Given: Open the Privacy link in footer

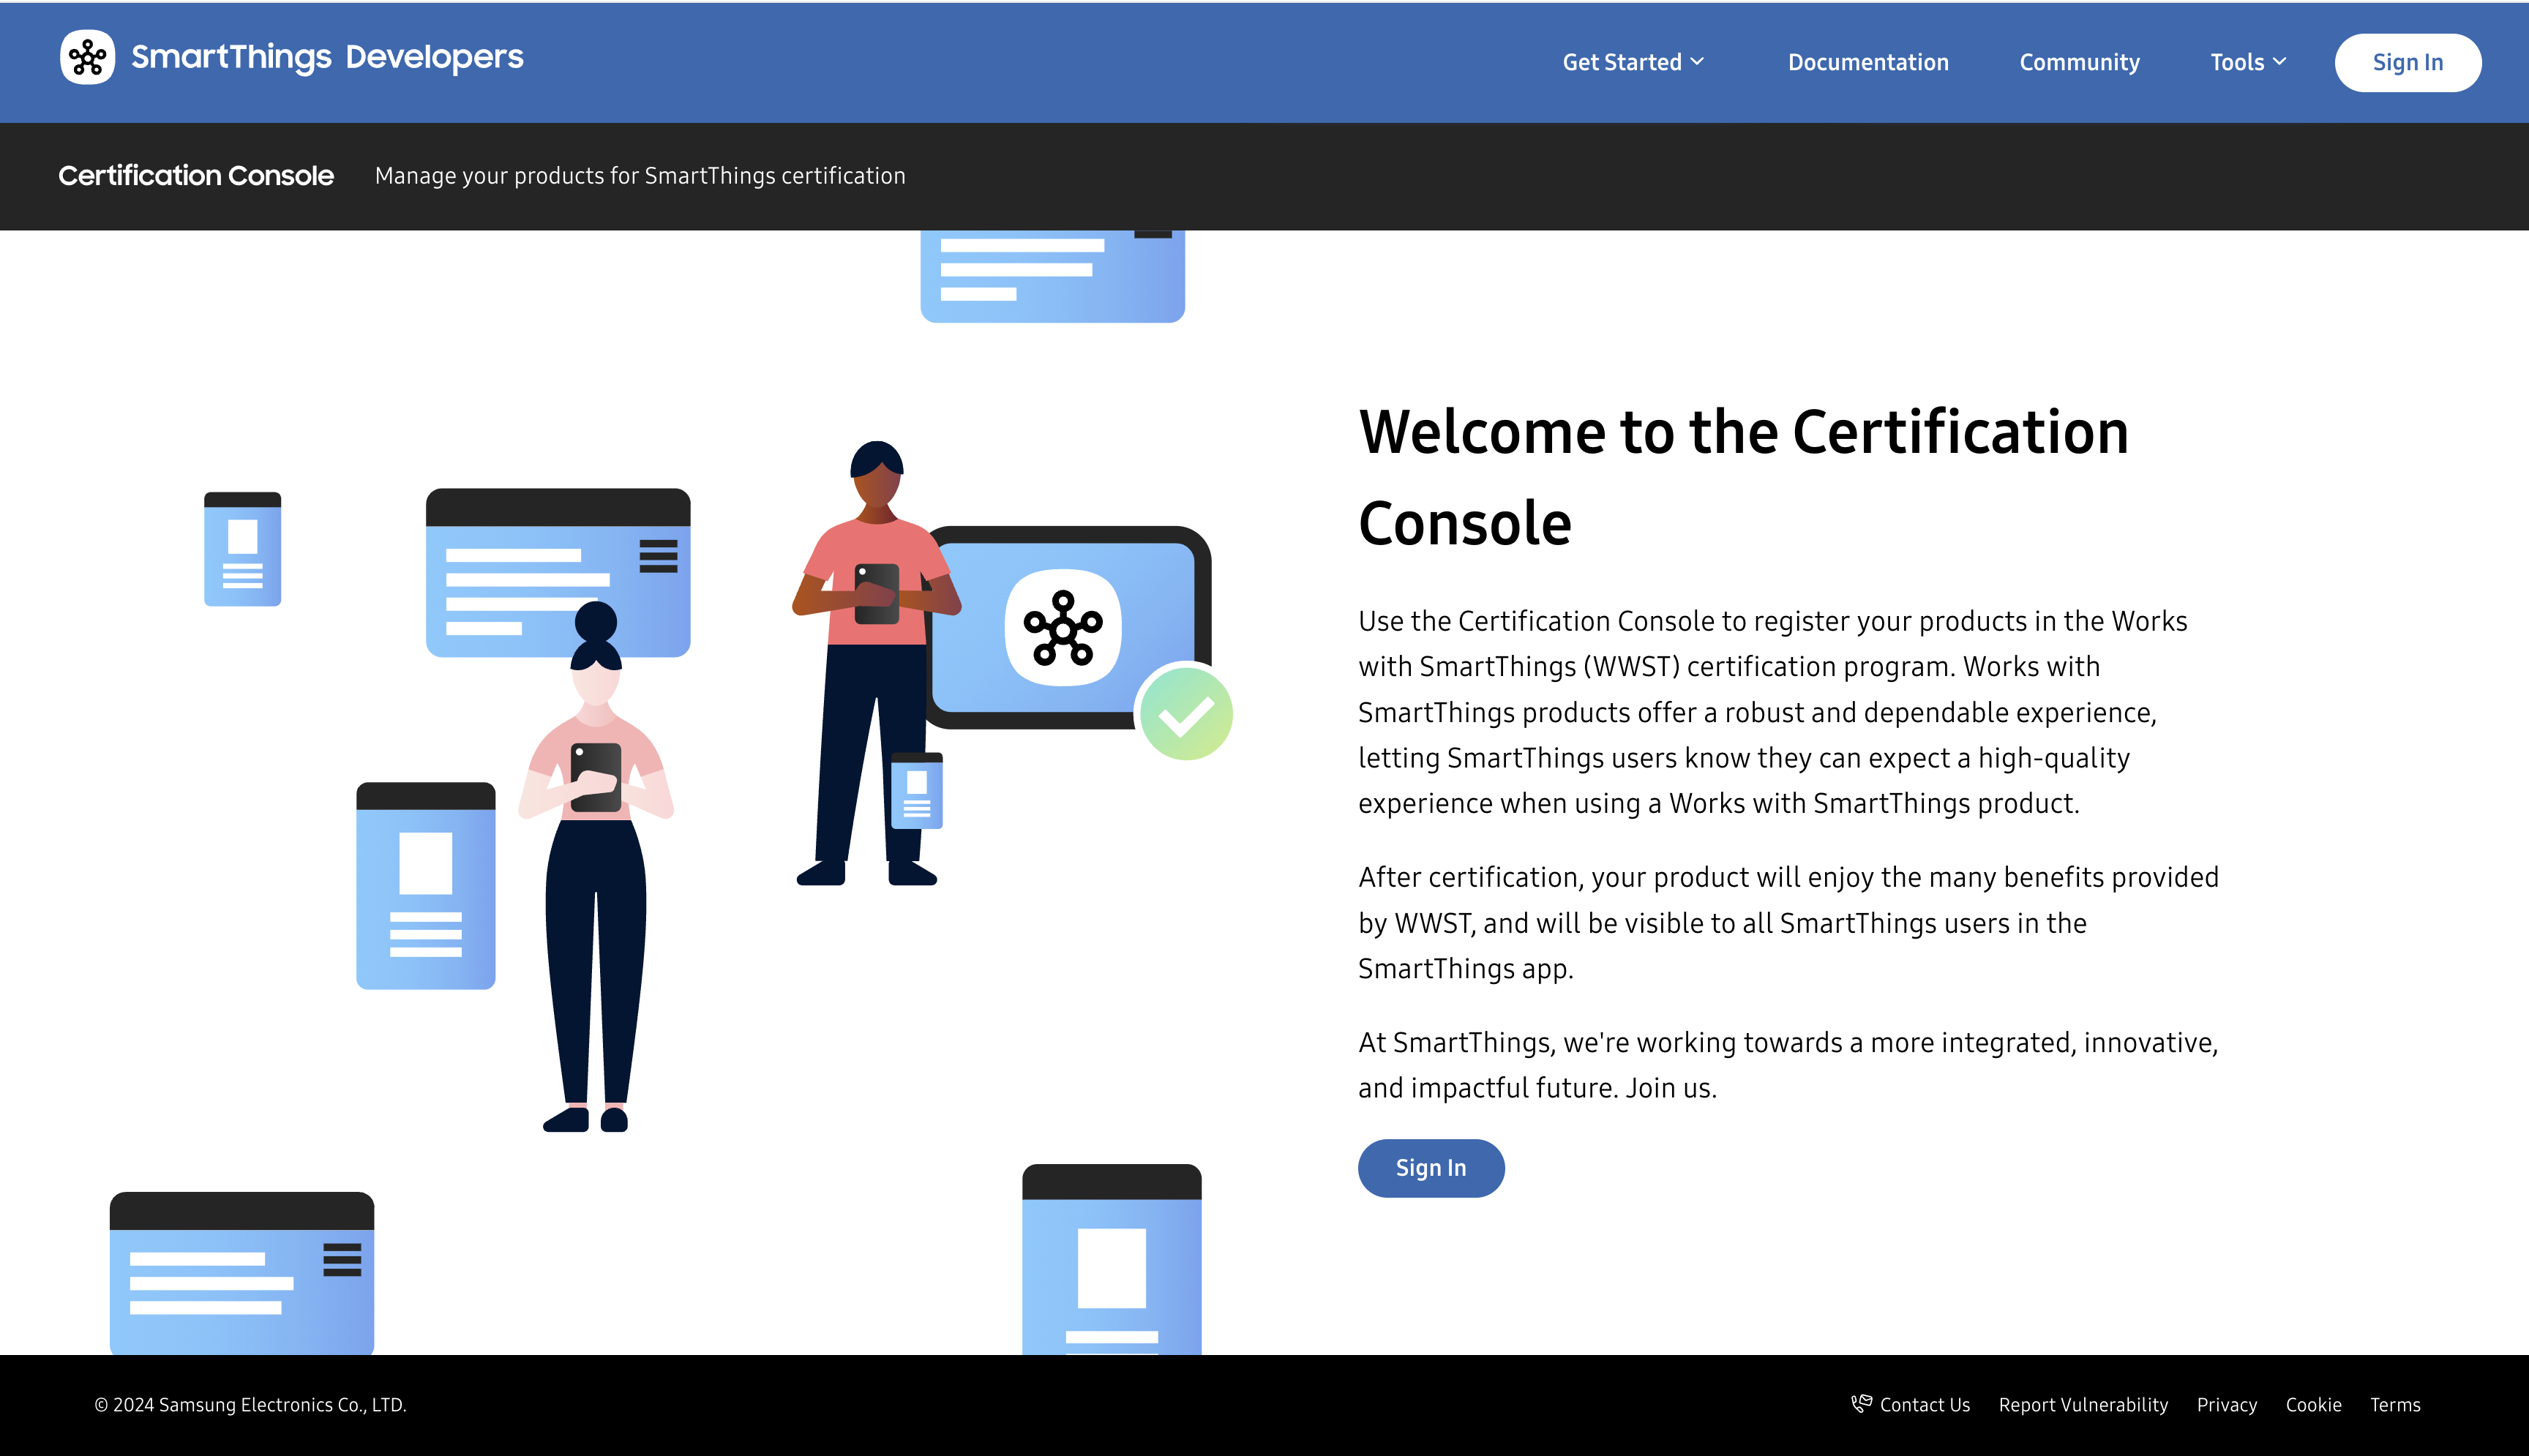Looking at the screenshot, I should pos(2227,1405).
